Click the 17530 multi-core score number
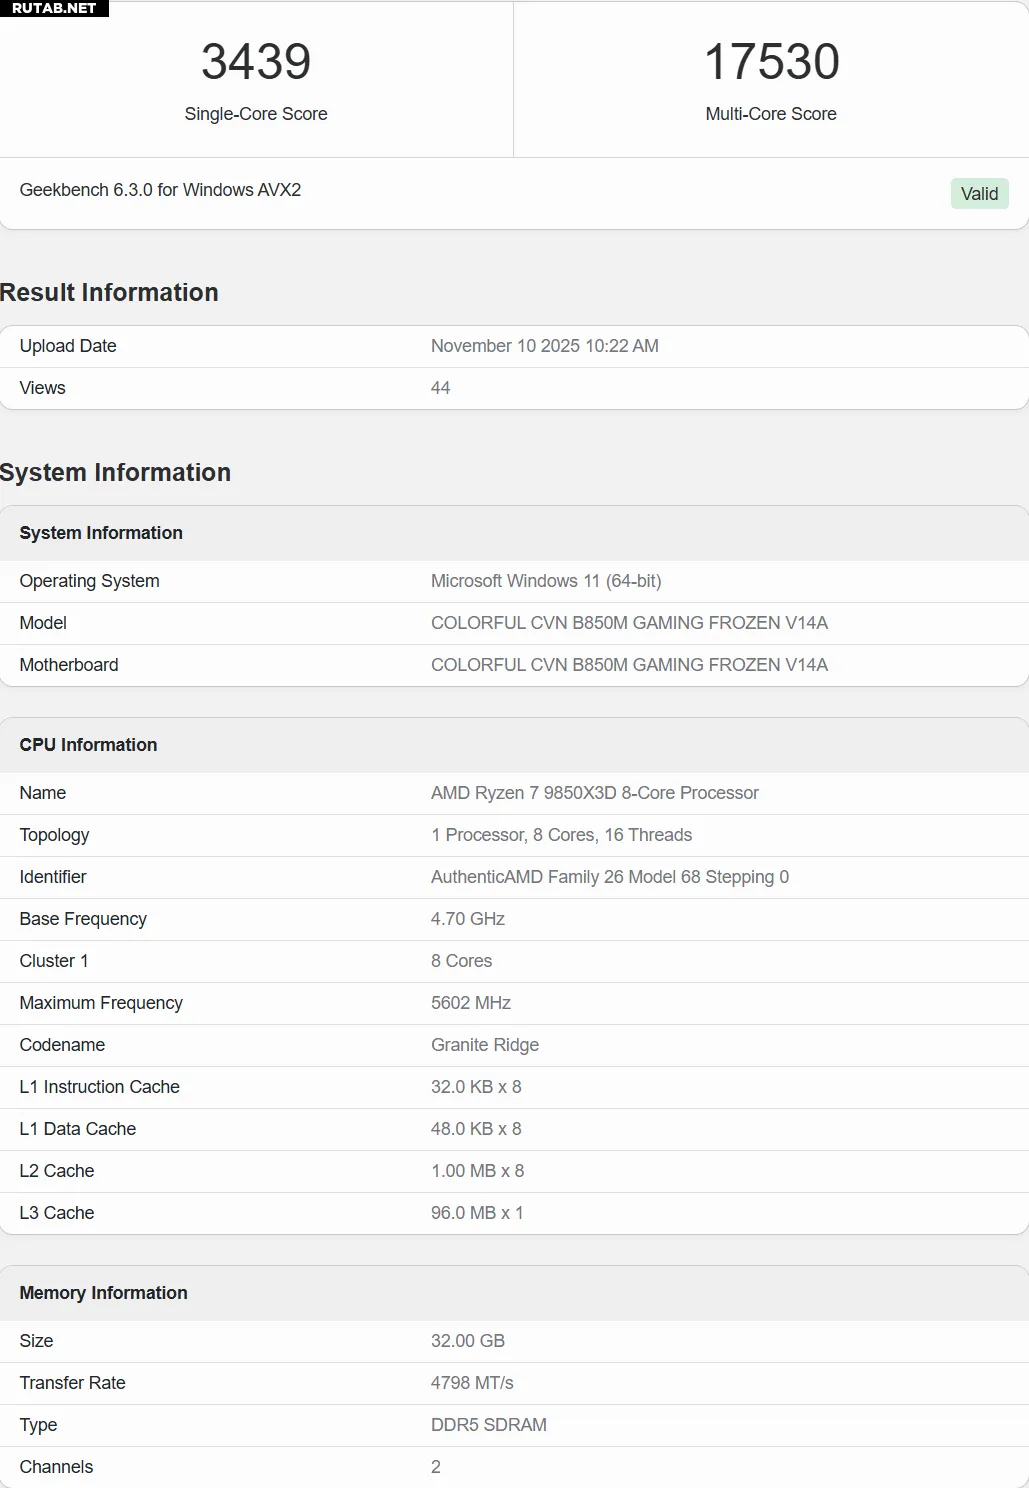Viewport: 1029px width, 1488px height. (771, 62)
